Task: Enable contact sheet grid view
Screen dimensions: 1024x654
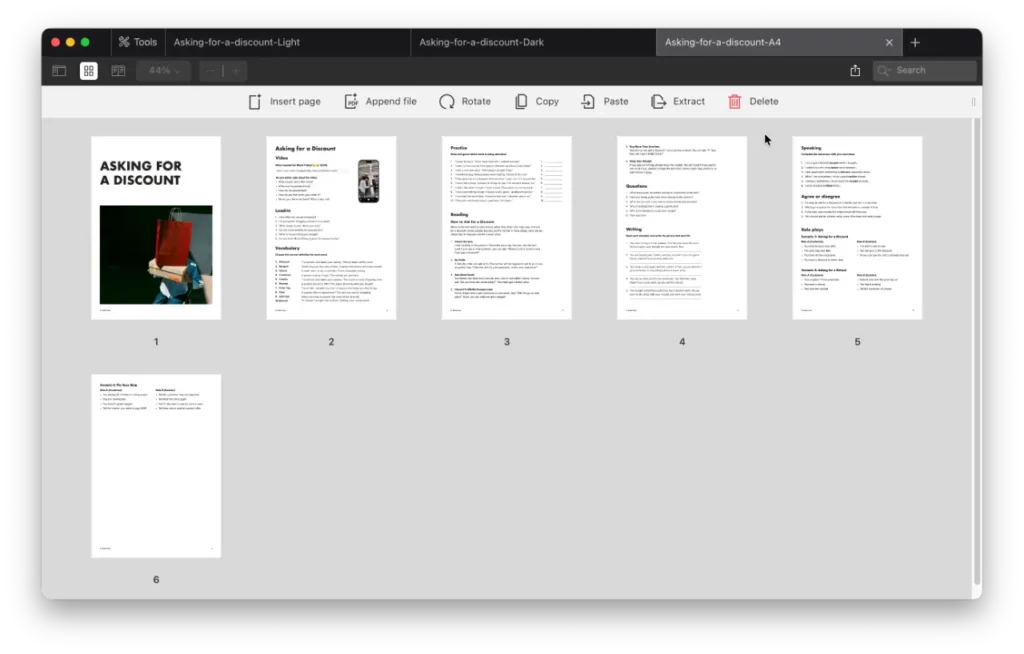Action: [88, 71]
